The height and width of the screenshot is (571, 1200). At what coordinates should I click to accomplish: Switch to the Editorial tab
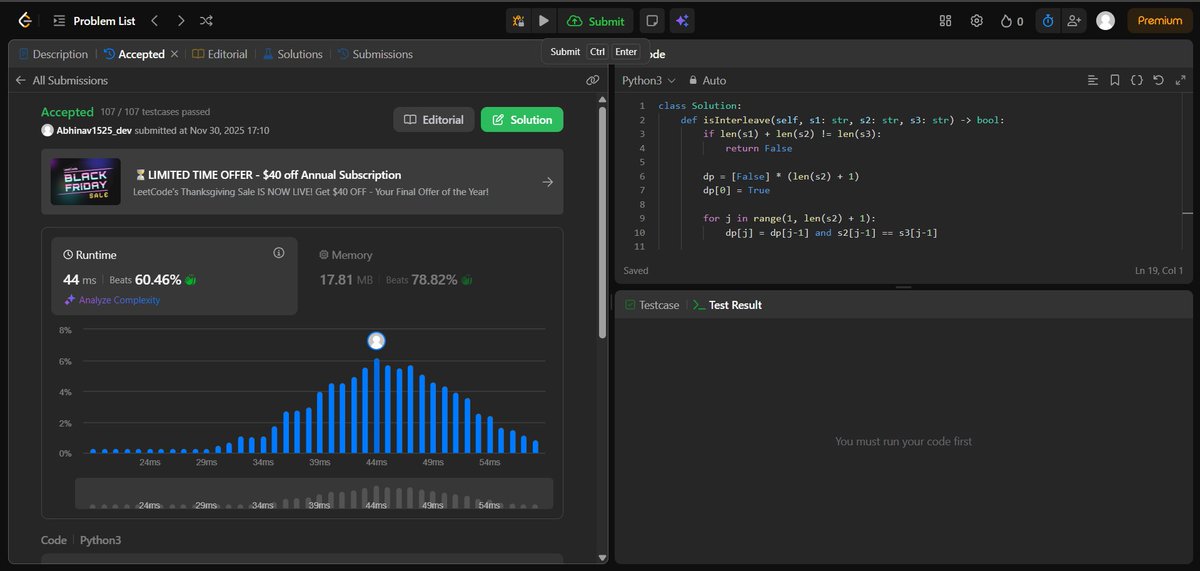(x=220, y=54)
